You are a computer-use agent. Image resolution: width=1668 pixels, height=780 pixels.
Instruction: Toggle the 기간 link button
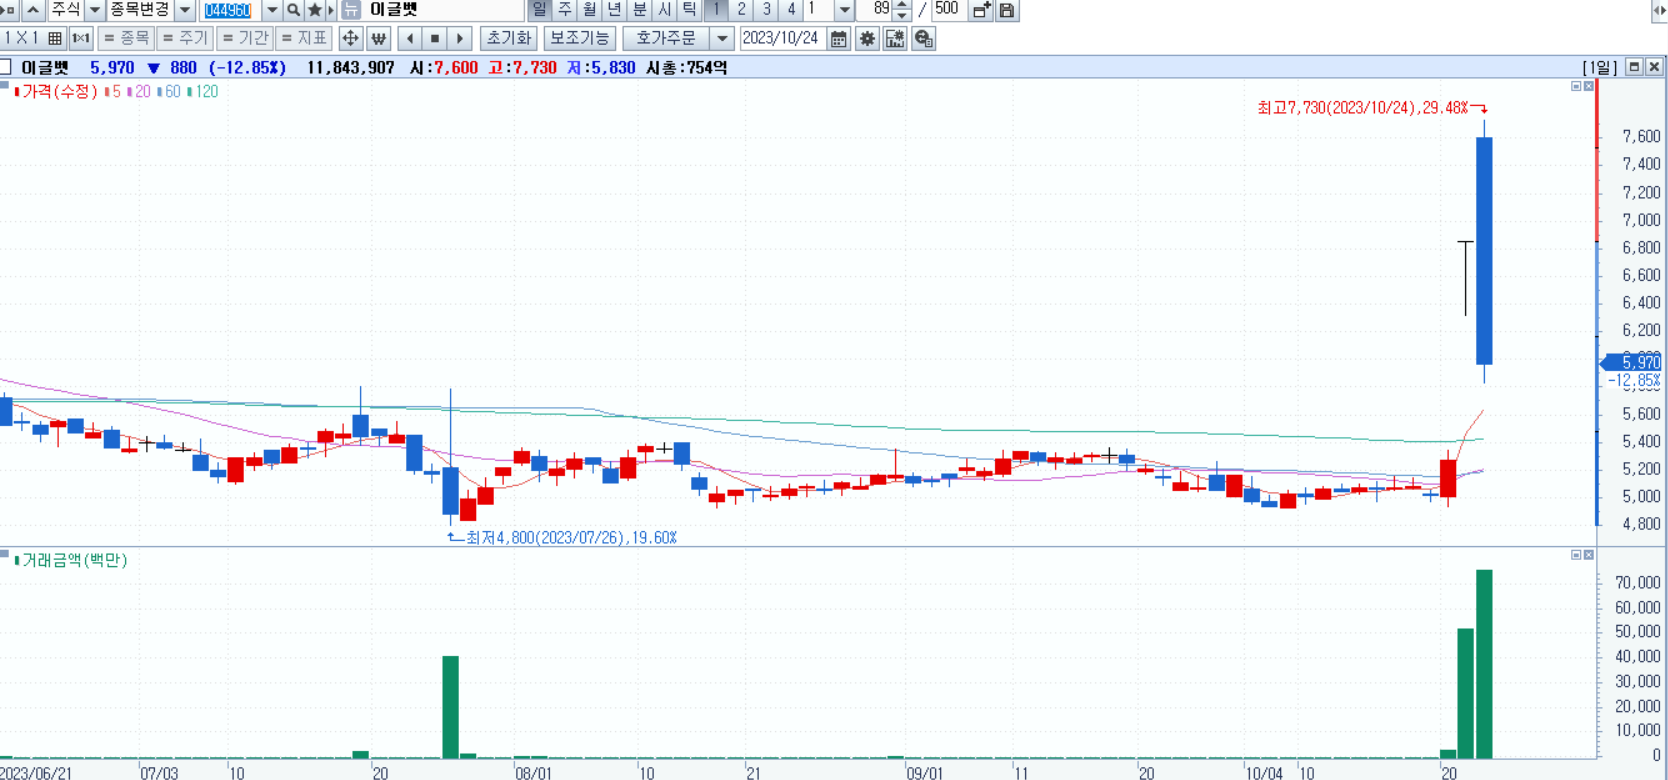[x=245, y=38]
